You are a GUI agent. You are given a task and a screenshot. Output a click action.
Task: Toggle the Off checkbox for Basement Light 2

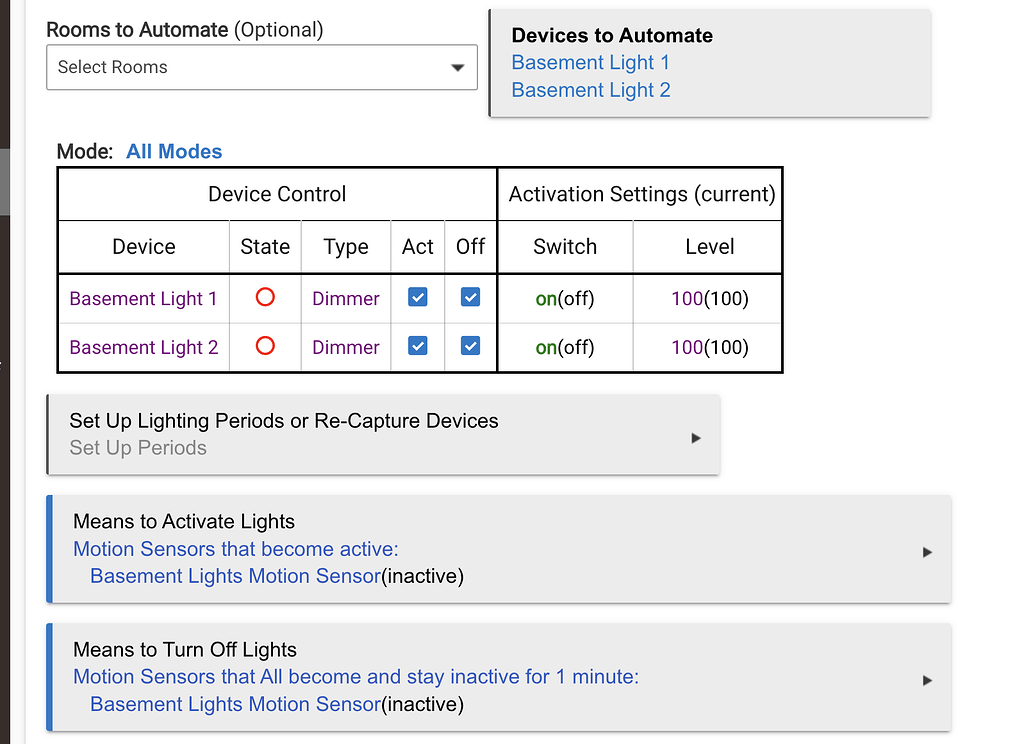click(x=469, y=347)
